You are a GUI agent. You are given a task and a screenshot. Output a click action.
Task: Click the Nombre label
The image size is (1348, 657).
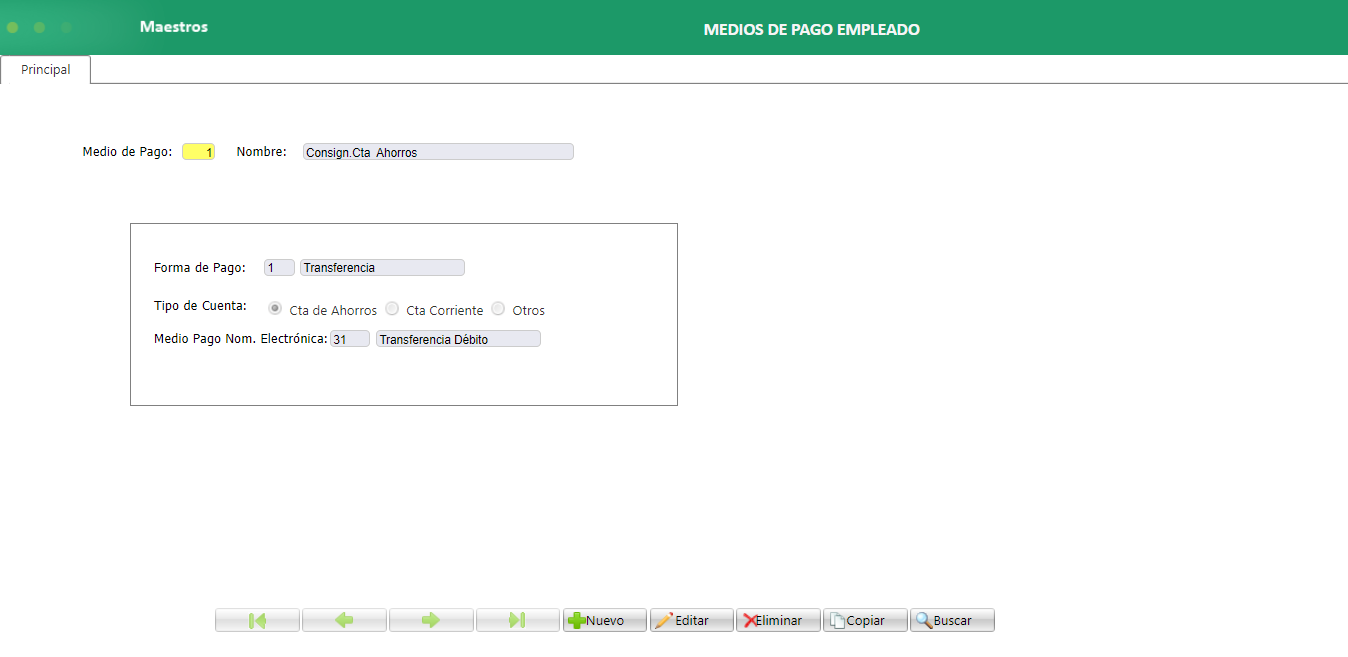point(262,152)
